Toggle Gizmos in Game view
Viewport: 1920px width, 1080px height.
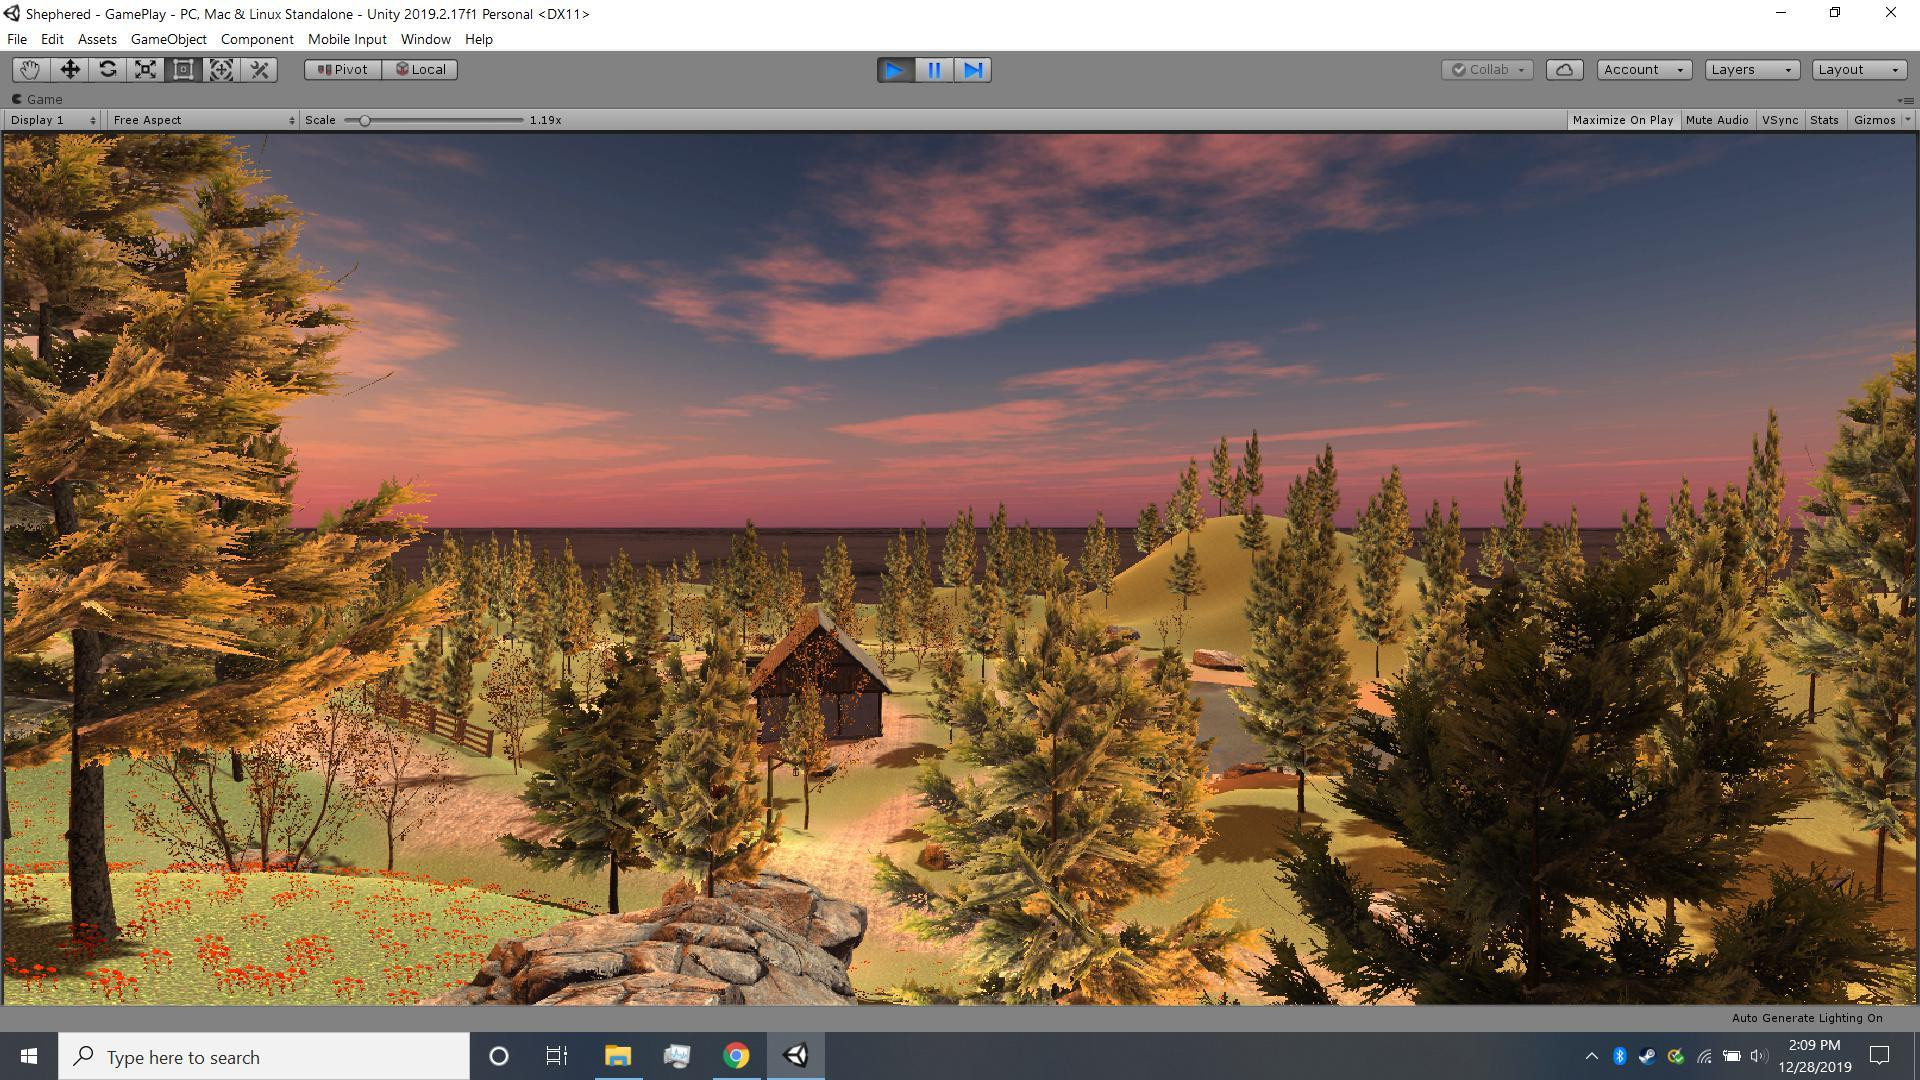coord(1874,120)
